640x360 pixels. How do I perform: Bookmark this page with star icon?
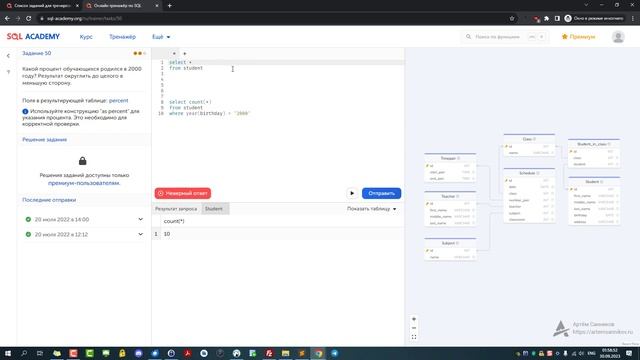511,18
